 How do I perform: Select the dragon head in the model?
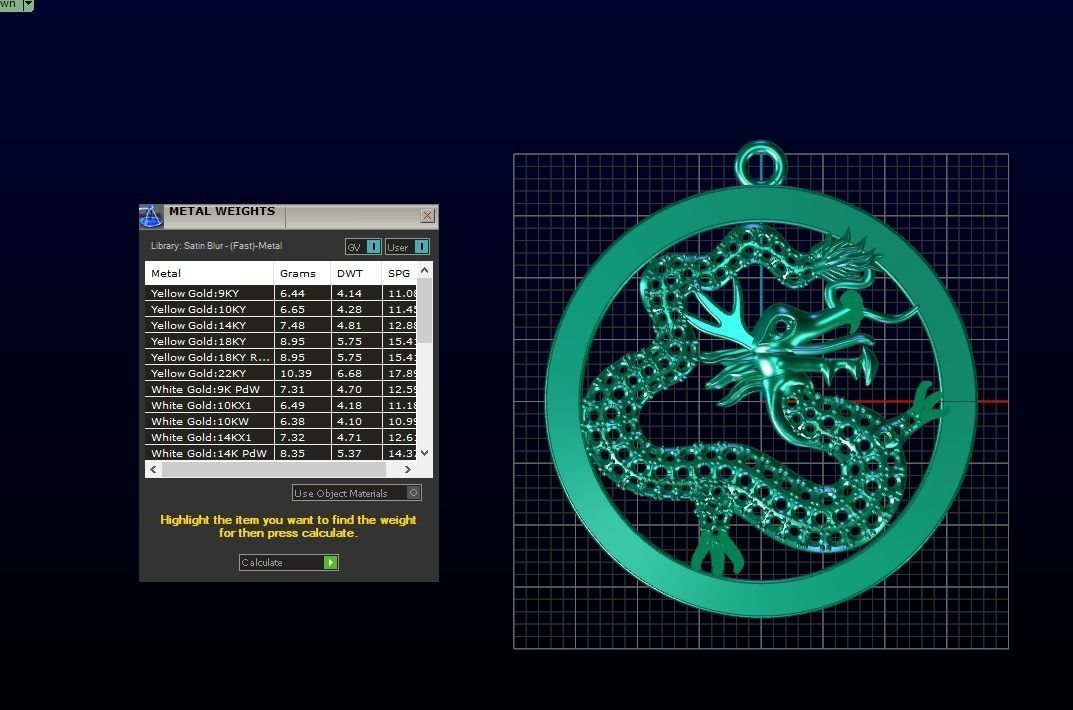(787, 342)
